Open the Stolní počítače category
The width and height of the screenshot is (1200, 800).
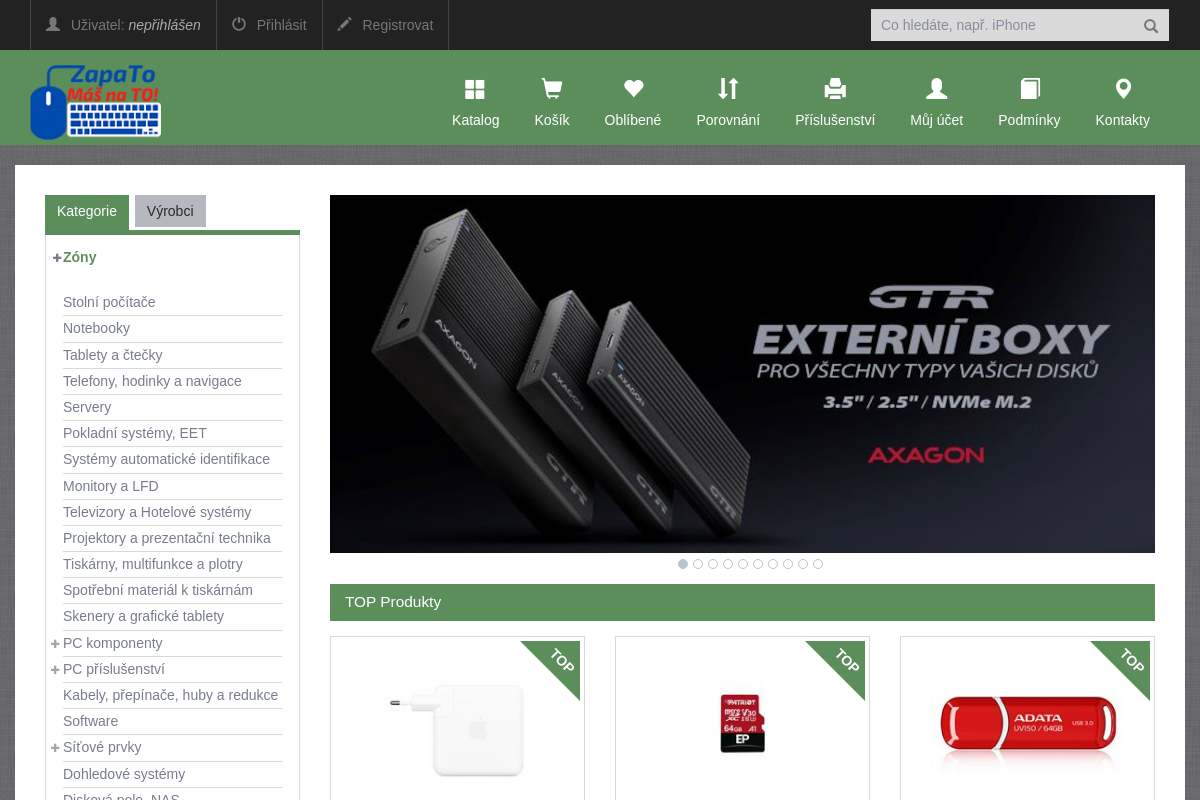click(x=109, y=302)
